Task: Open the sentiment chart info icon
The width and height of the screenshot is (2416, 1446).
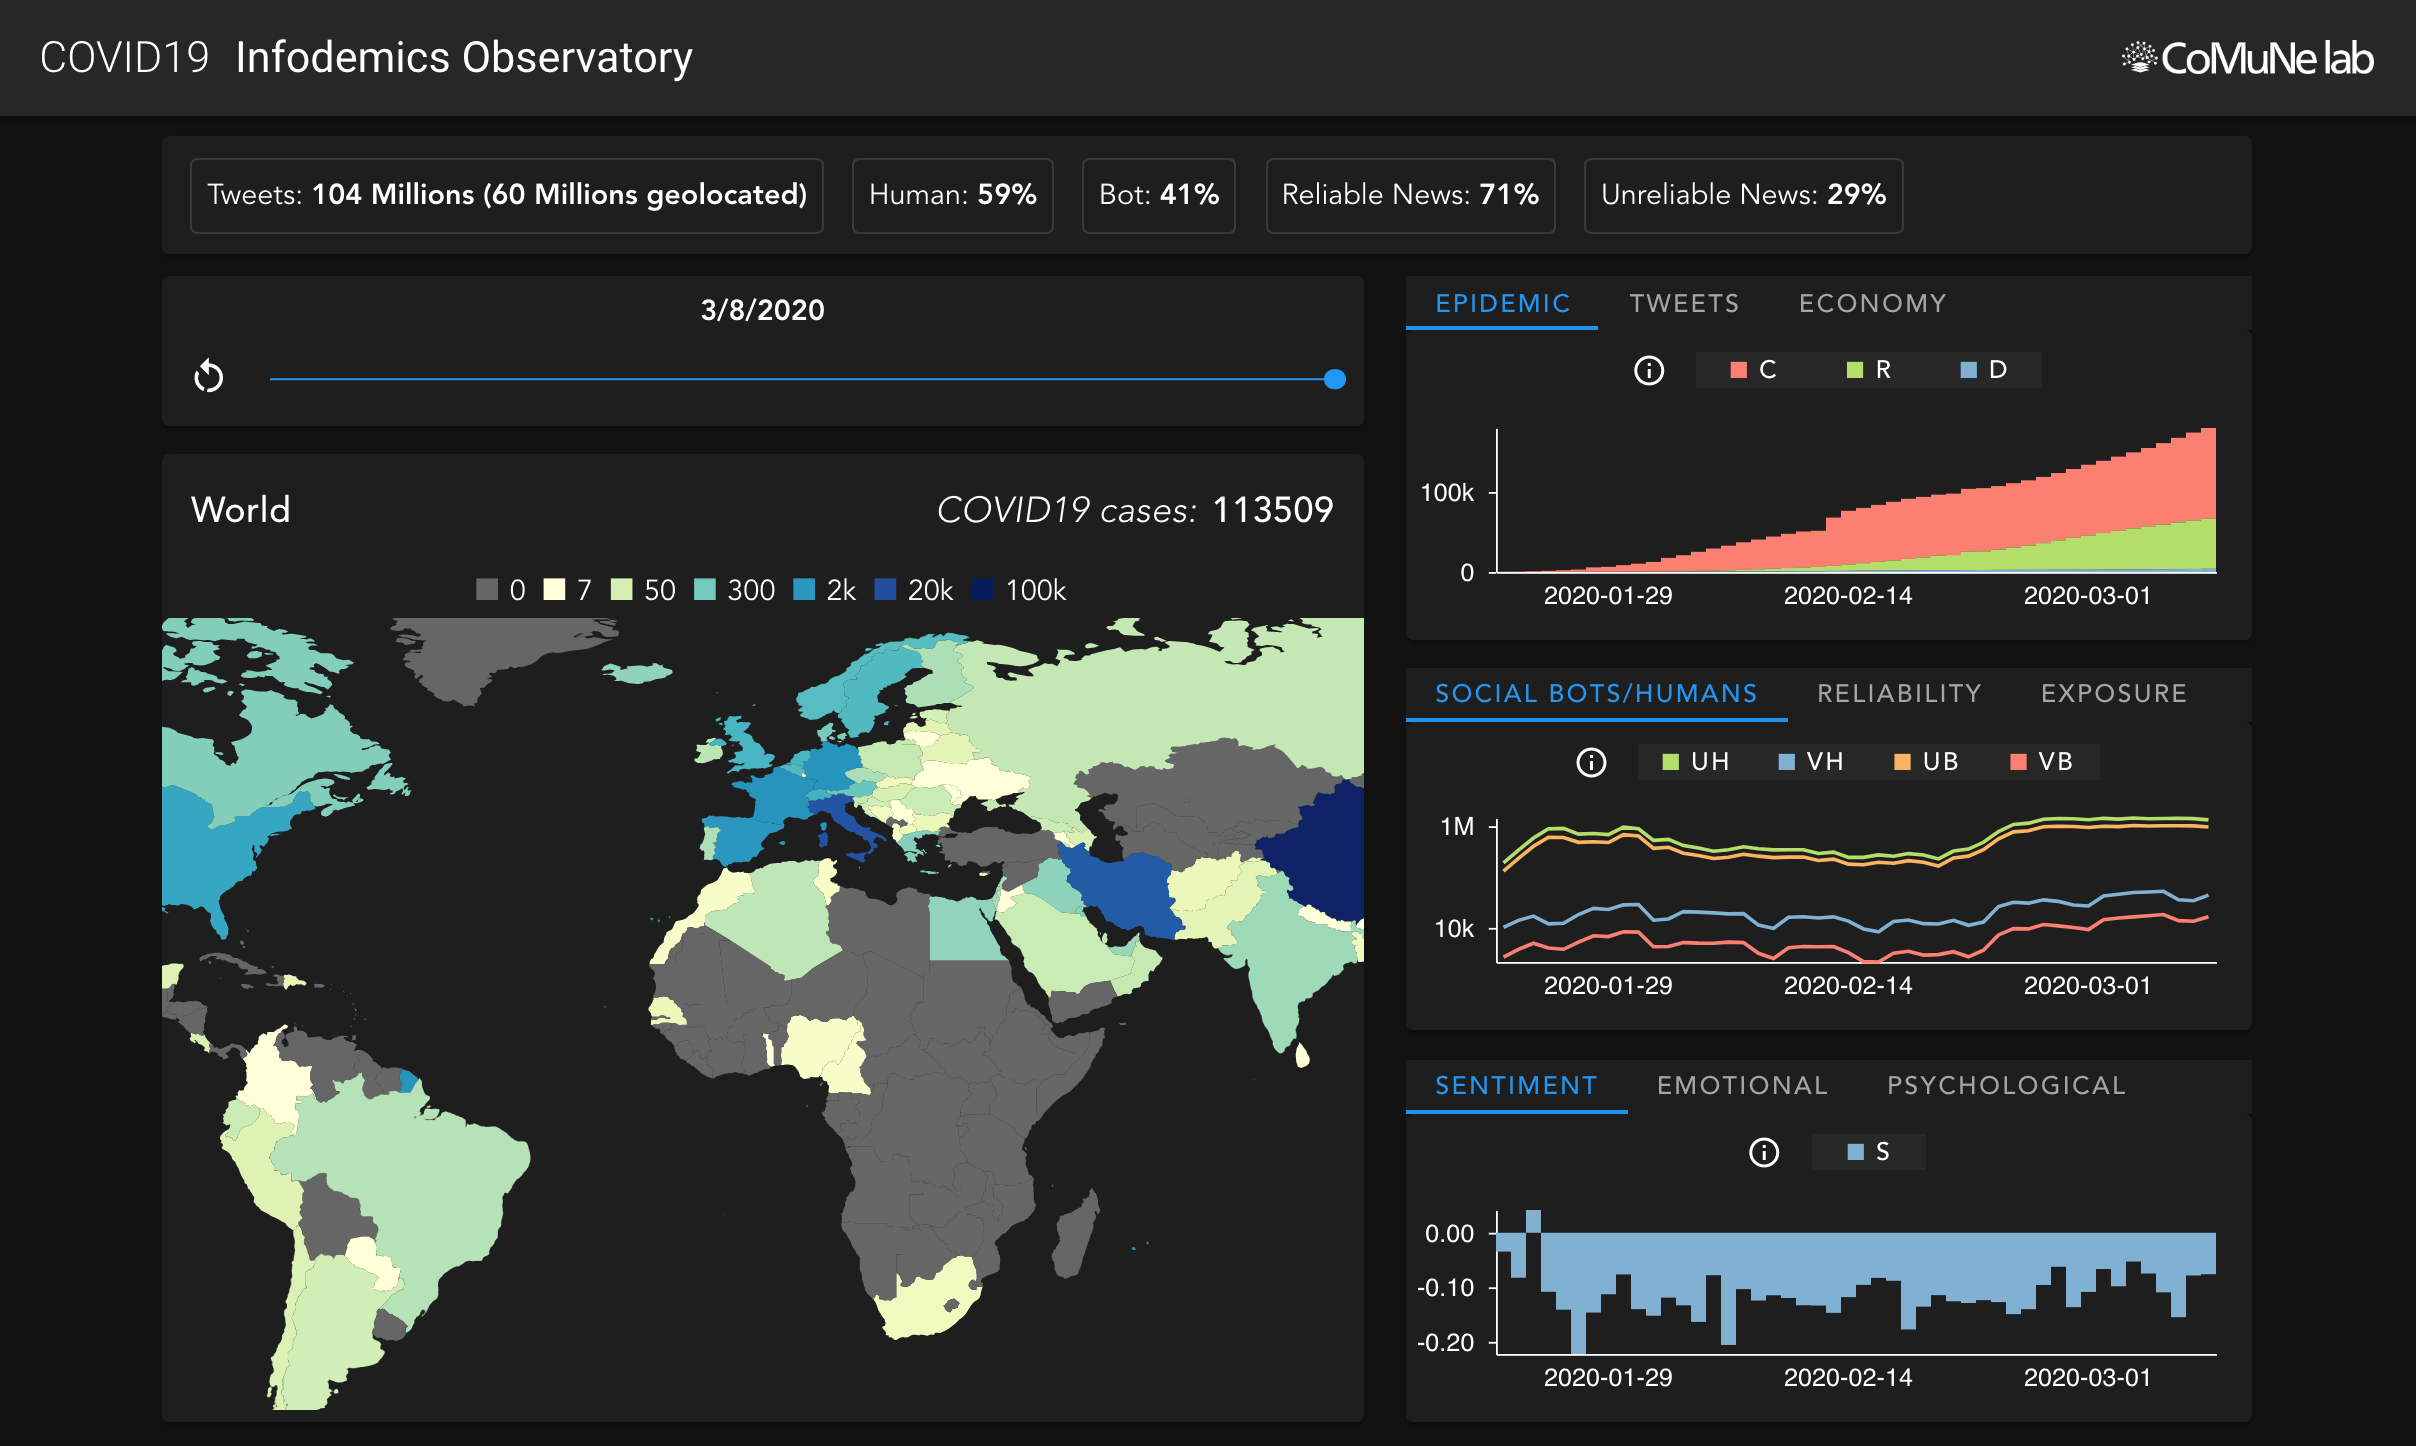Action: 1763,1152
